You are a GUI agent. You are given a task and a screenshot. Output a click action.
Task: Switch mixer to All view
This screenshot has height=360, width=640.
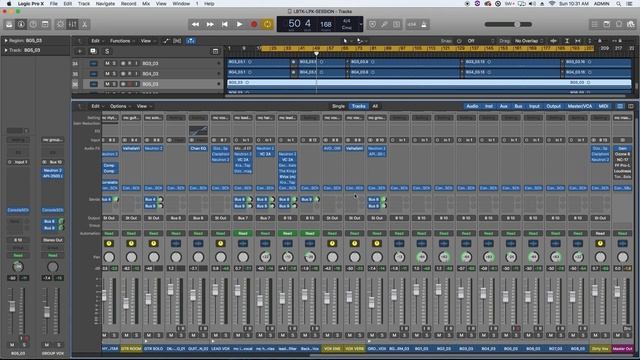click(x=375, y=106)
